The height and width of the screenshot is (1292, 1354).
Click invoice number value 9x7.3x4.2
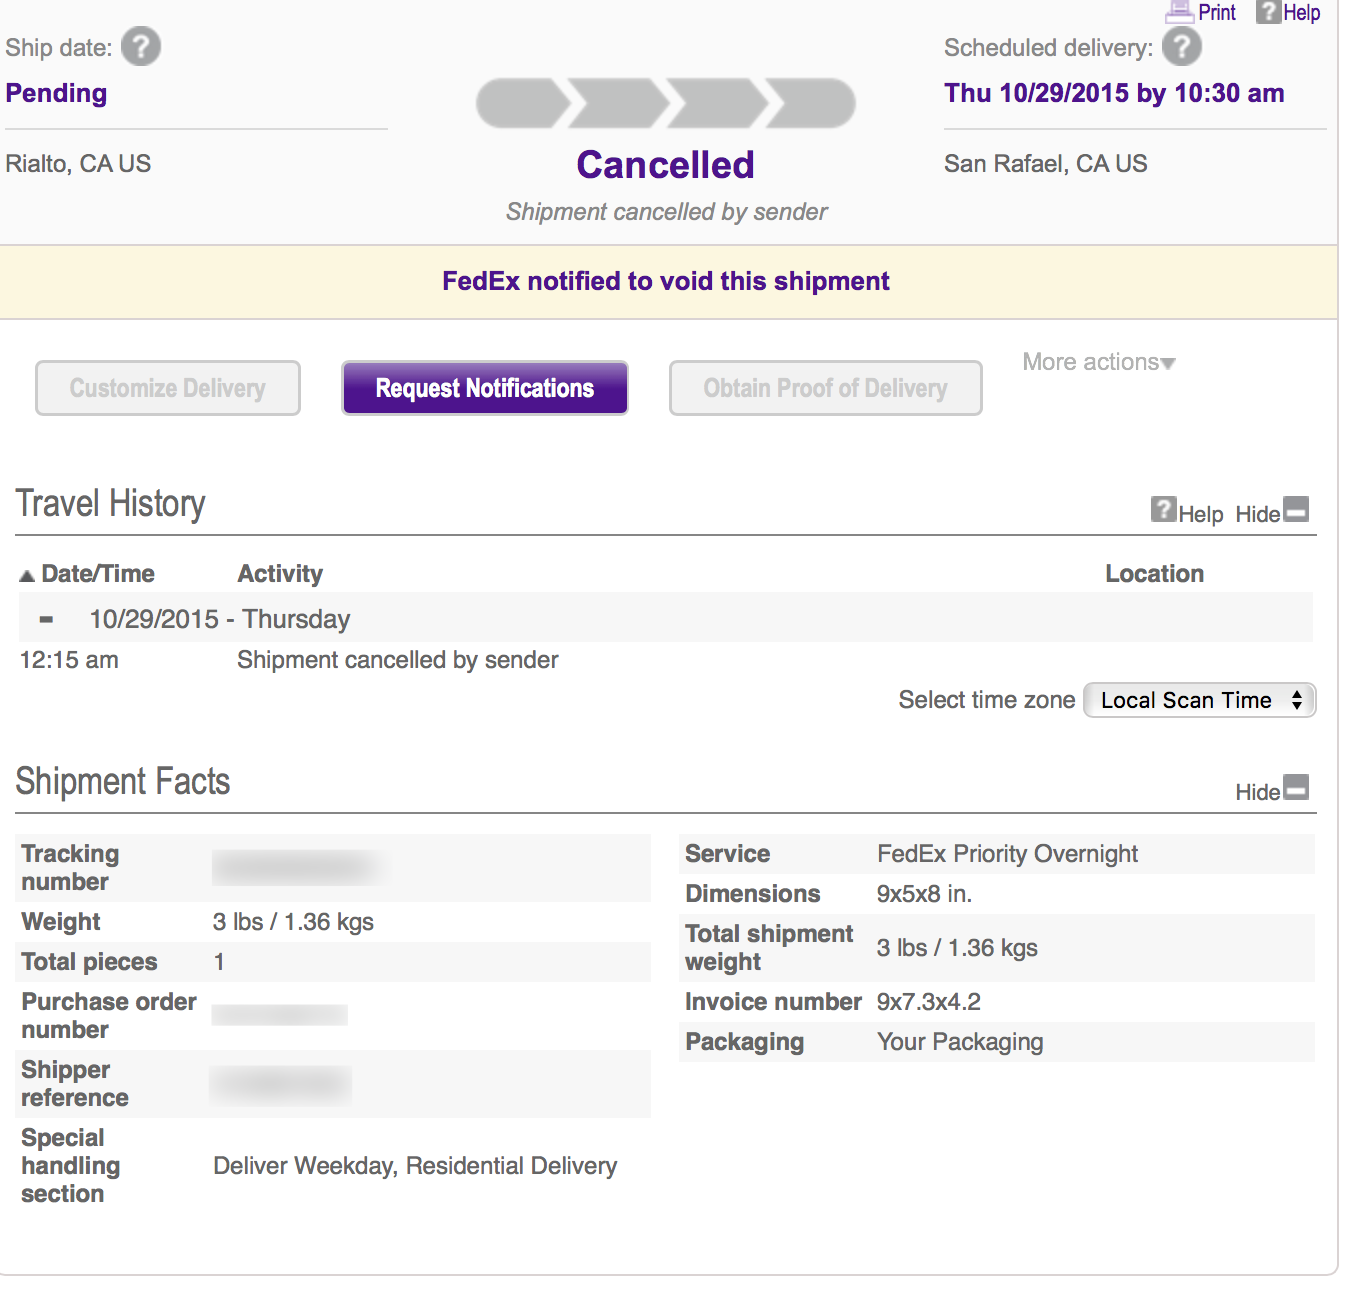point(928,1002)
